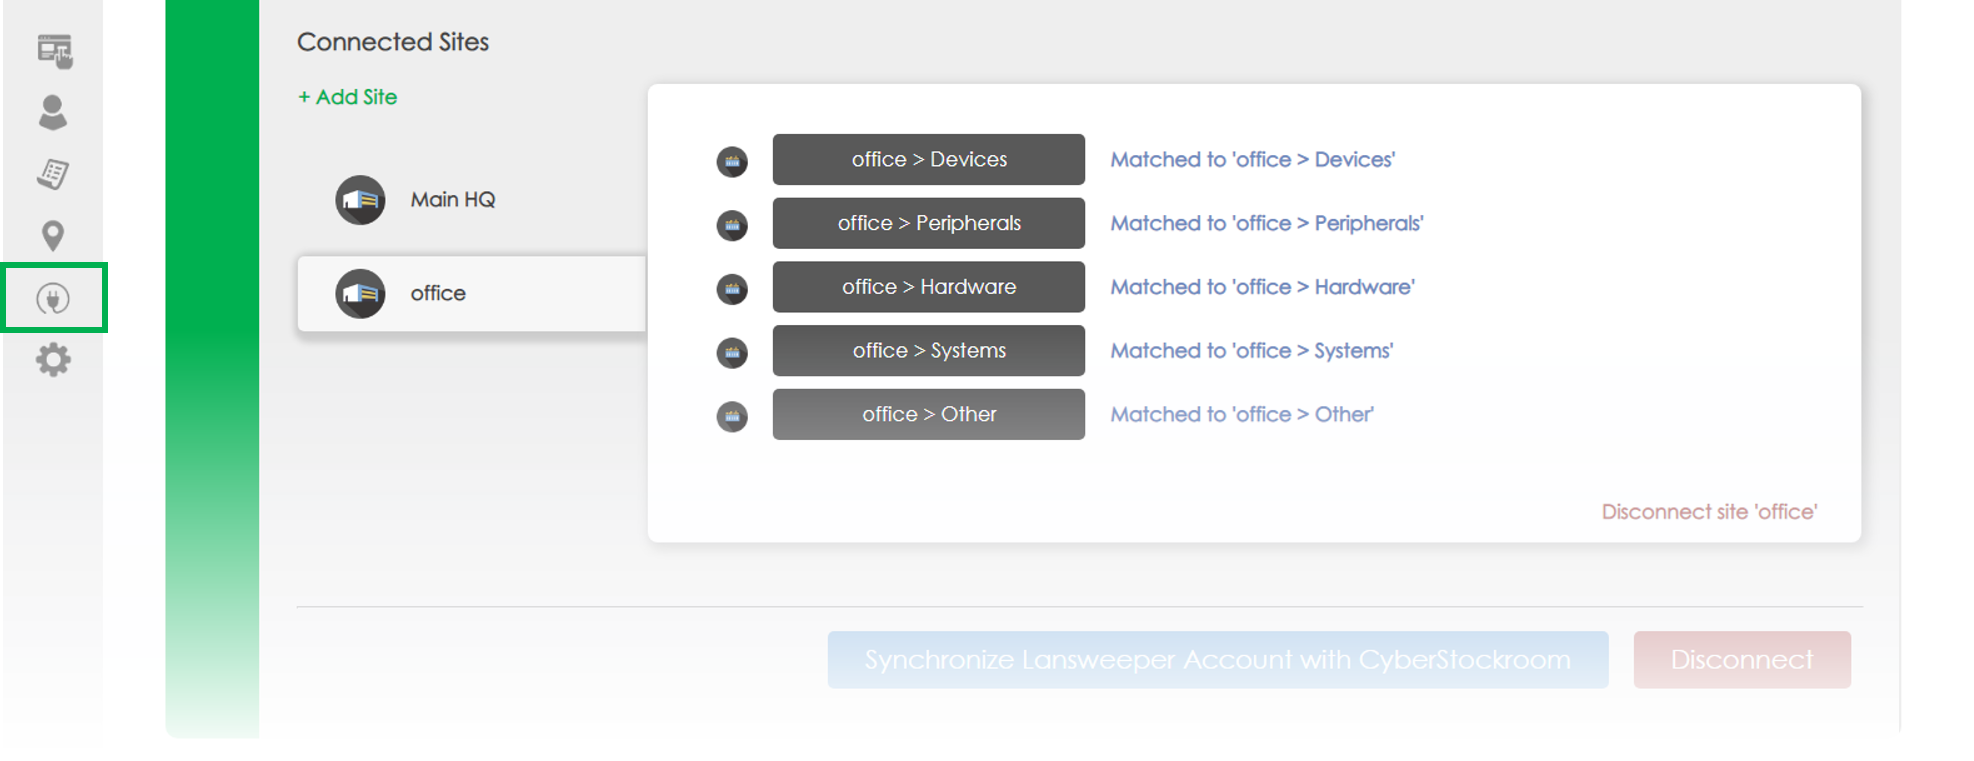The height and width of the screenshot is (761, 1974).
Task: Click the office > Hardware button
Action: (928, 287)
